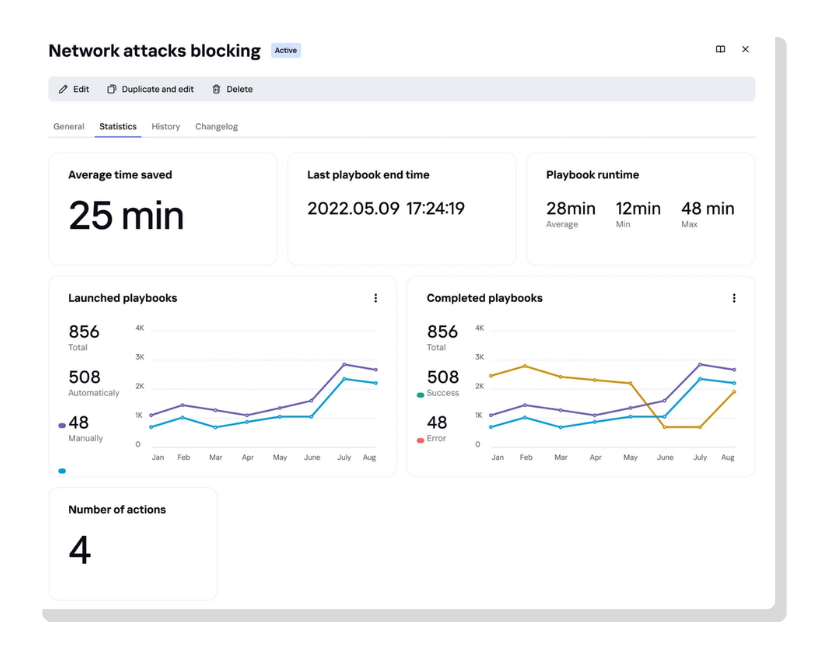
Task: Click the Last playbook end time value
Action: pos(385,209)
